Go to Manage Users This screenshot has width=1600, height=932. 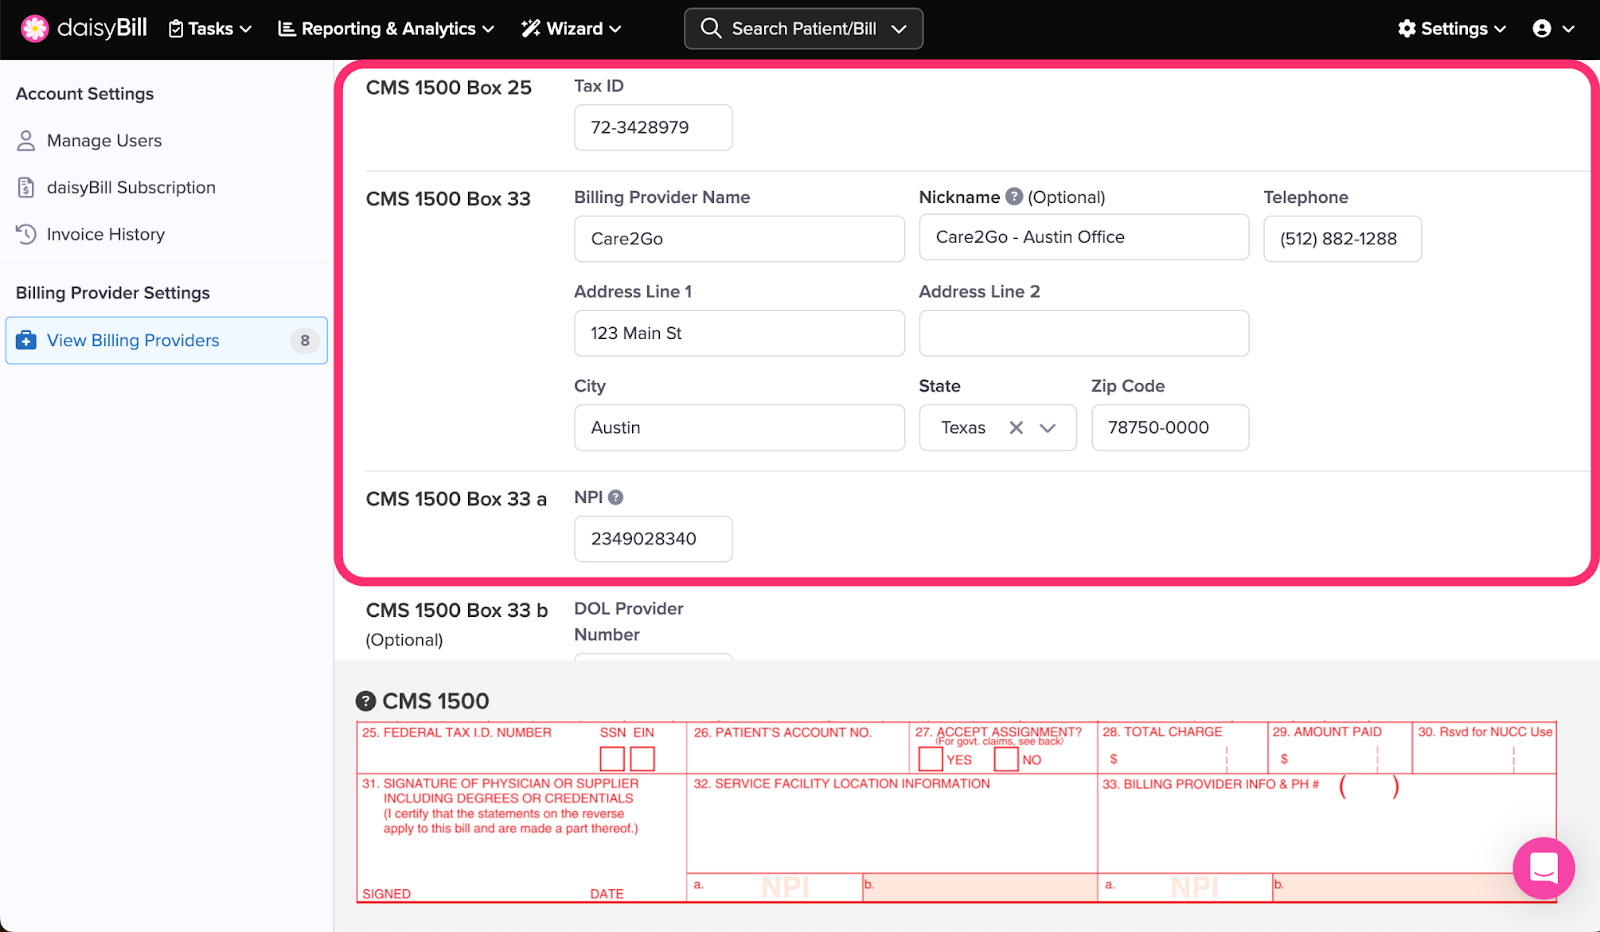tap(104, 141)
